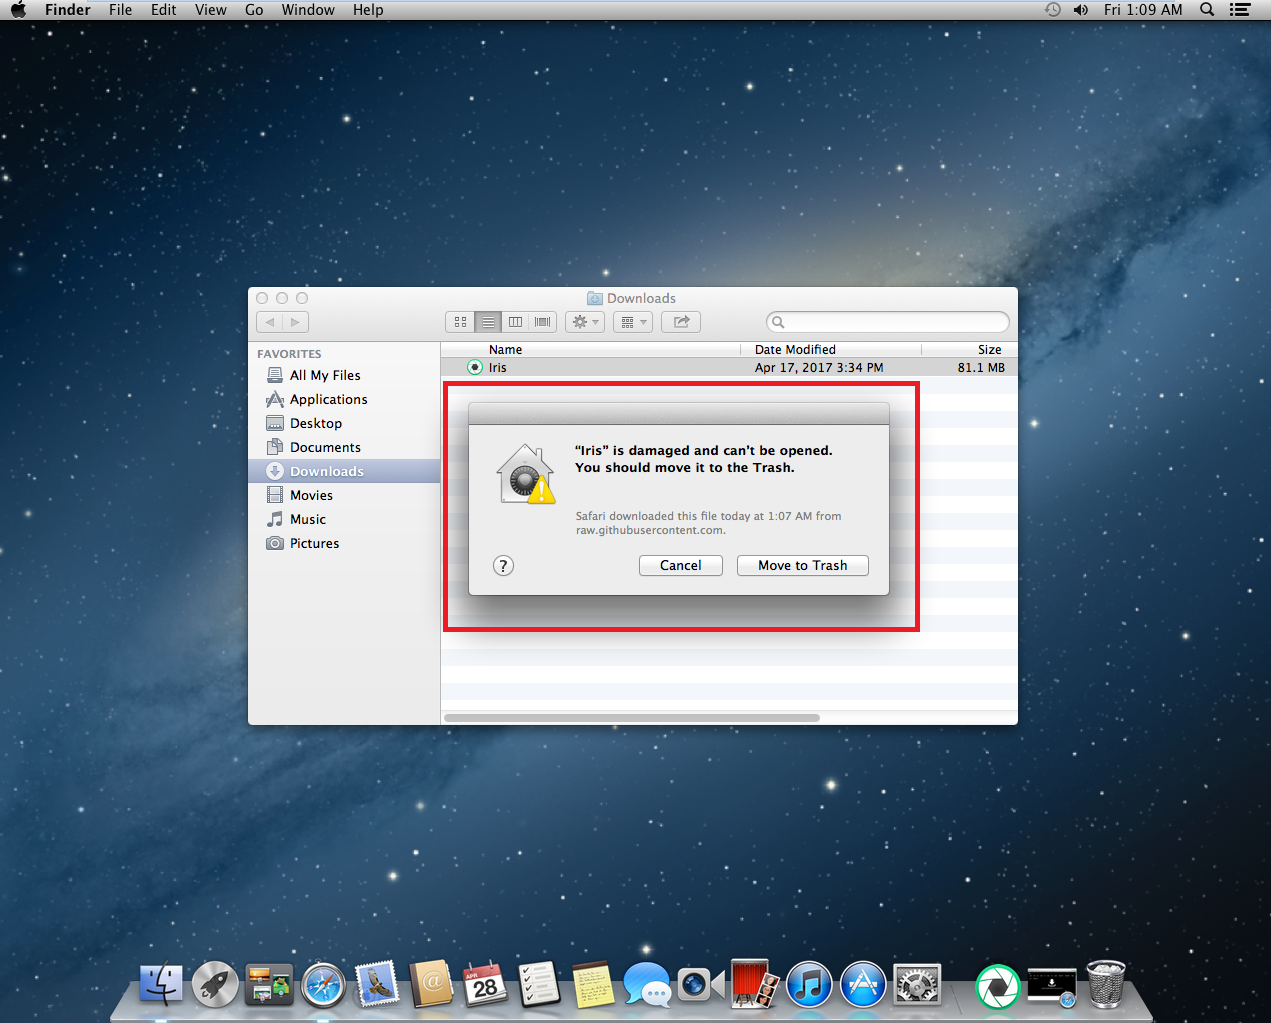1271x1023 pixels.
Task: Sort files by Date Modified column
Action: [x=795, y=349]
